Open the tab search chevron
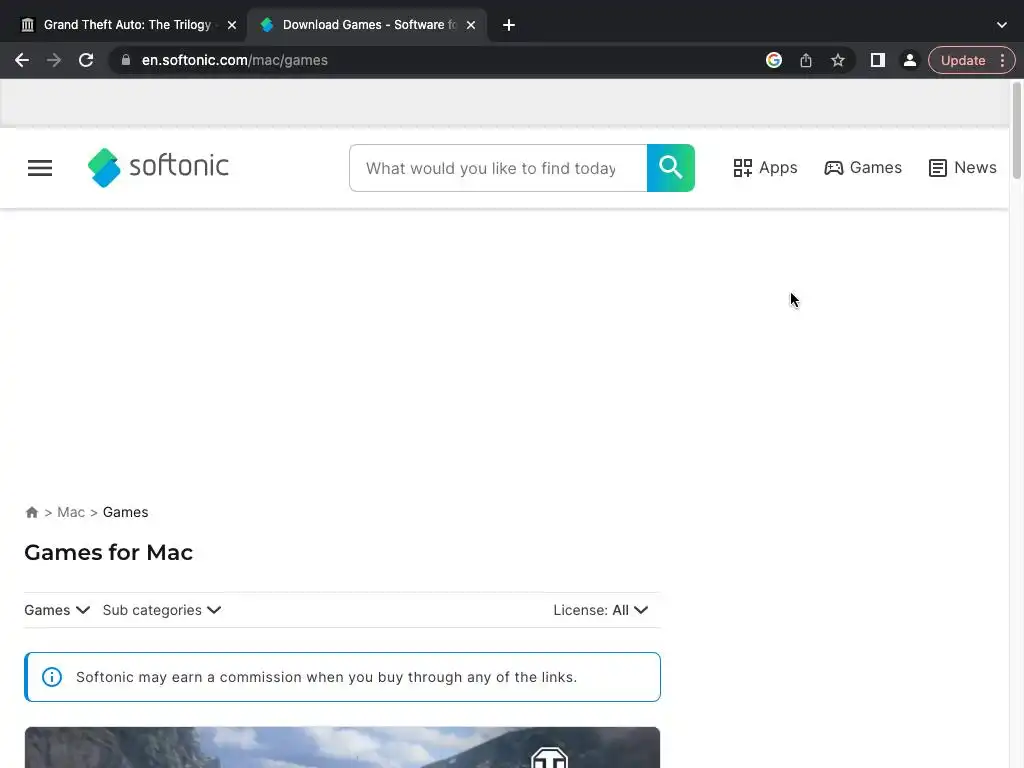The height and width of the screenshot is (768, 1024). pyautogui.click(x=1002, y=25)
